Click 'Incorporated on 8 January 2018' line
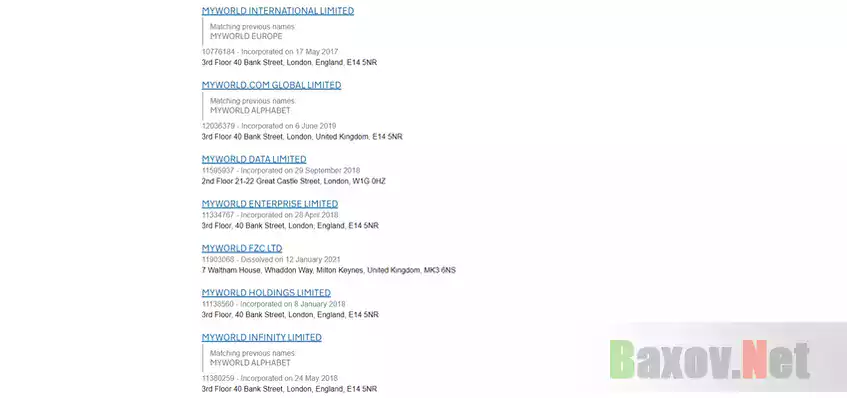847x398 pixels. [293, 304]
